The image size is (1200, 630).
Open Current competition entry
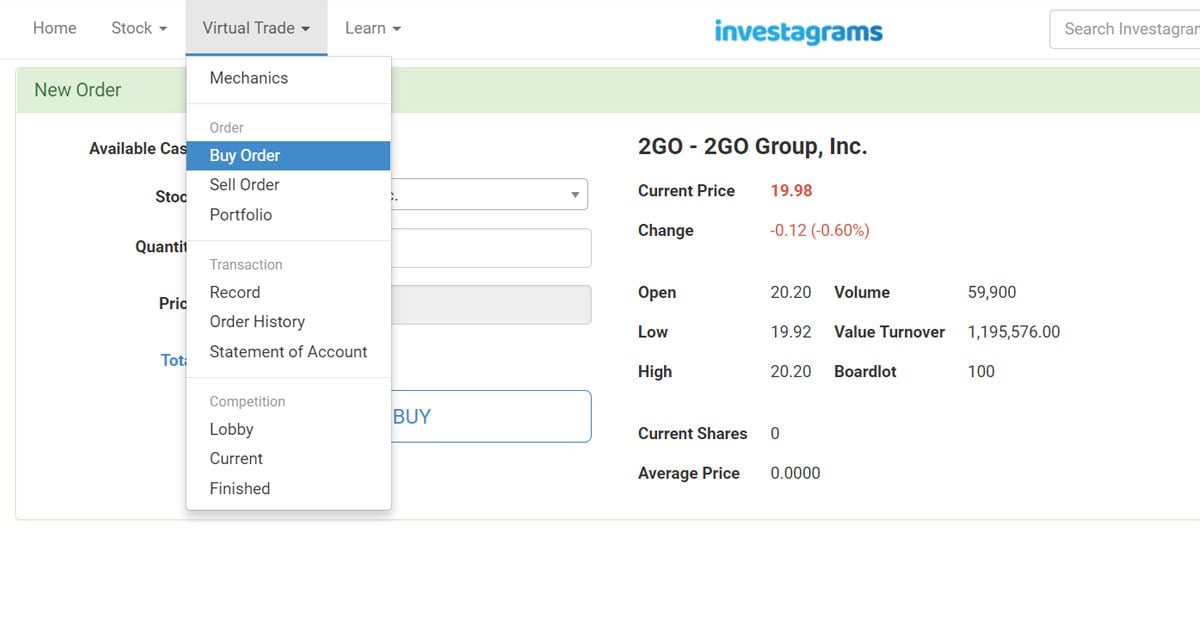pos(288,459)
